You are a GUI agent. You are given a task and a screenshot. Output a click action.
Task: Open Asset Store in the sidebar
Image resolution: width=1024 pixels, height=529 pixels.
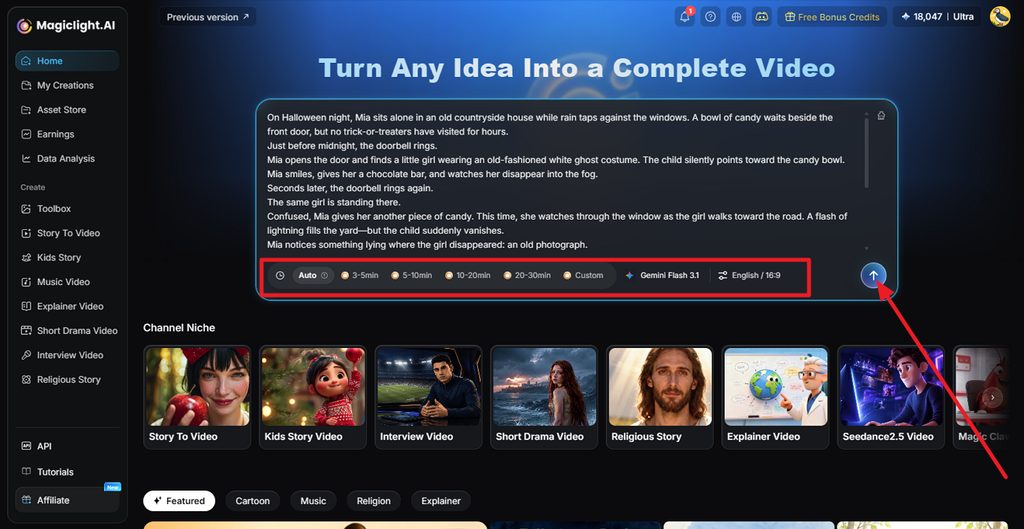pos(67,110)
